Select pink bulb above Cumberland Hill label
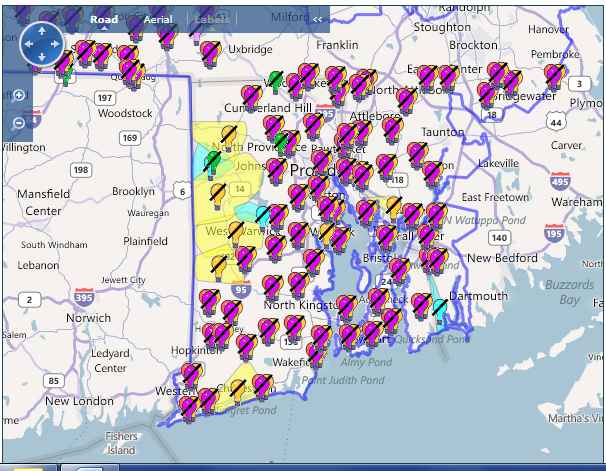This screenshot has height=471, width=606. (252, 97)
